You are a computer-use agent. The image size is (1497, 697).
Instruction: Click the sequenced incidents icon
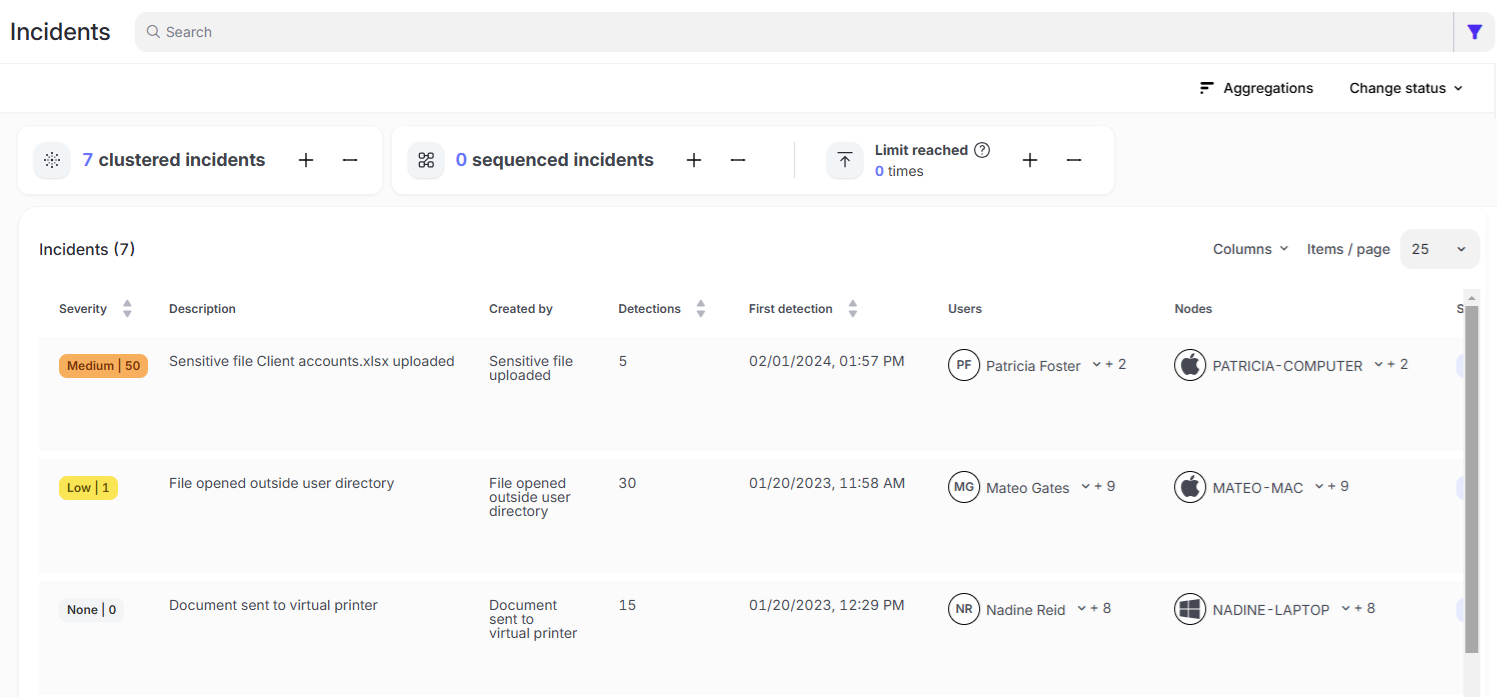pos(426,160)
